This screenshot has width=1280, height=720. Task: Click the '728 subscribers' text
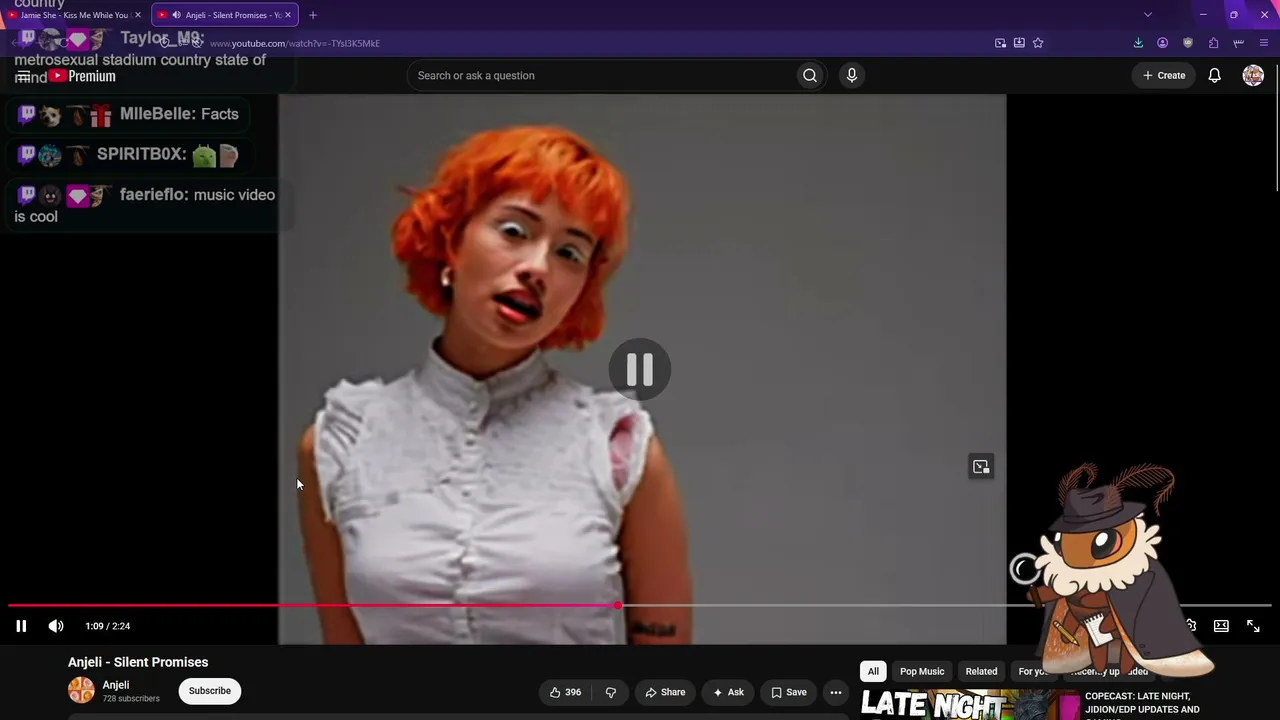pos(131,698)
